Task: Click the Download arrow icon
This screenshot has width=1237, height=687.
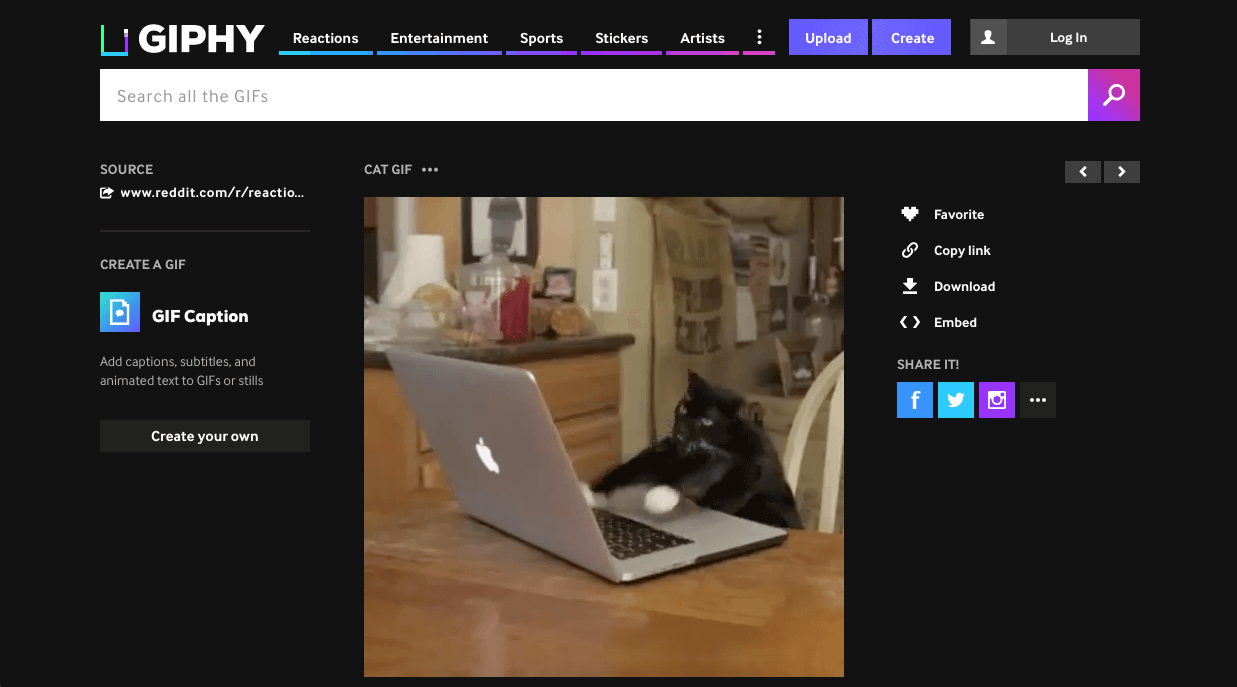Action: [910, 286]
